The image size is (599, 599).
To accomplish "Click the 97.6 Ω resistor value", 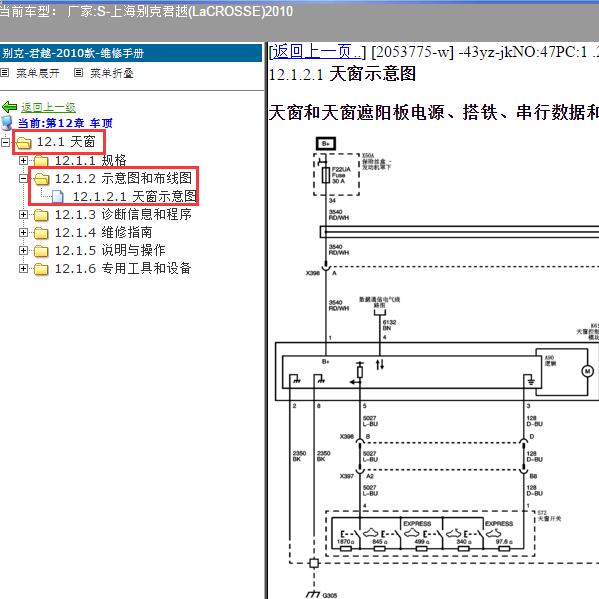I will 504,542.
